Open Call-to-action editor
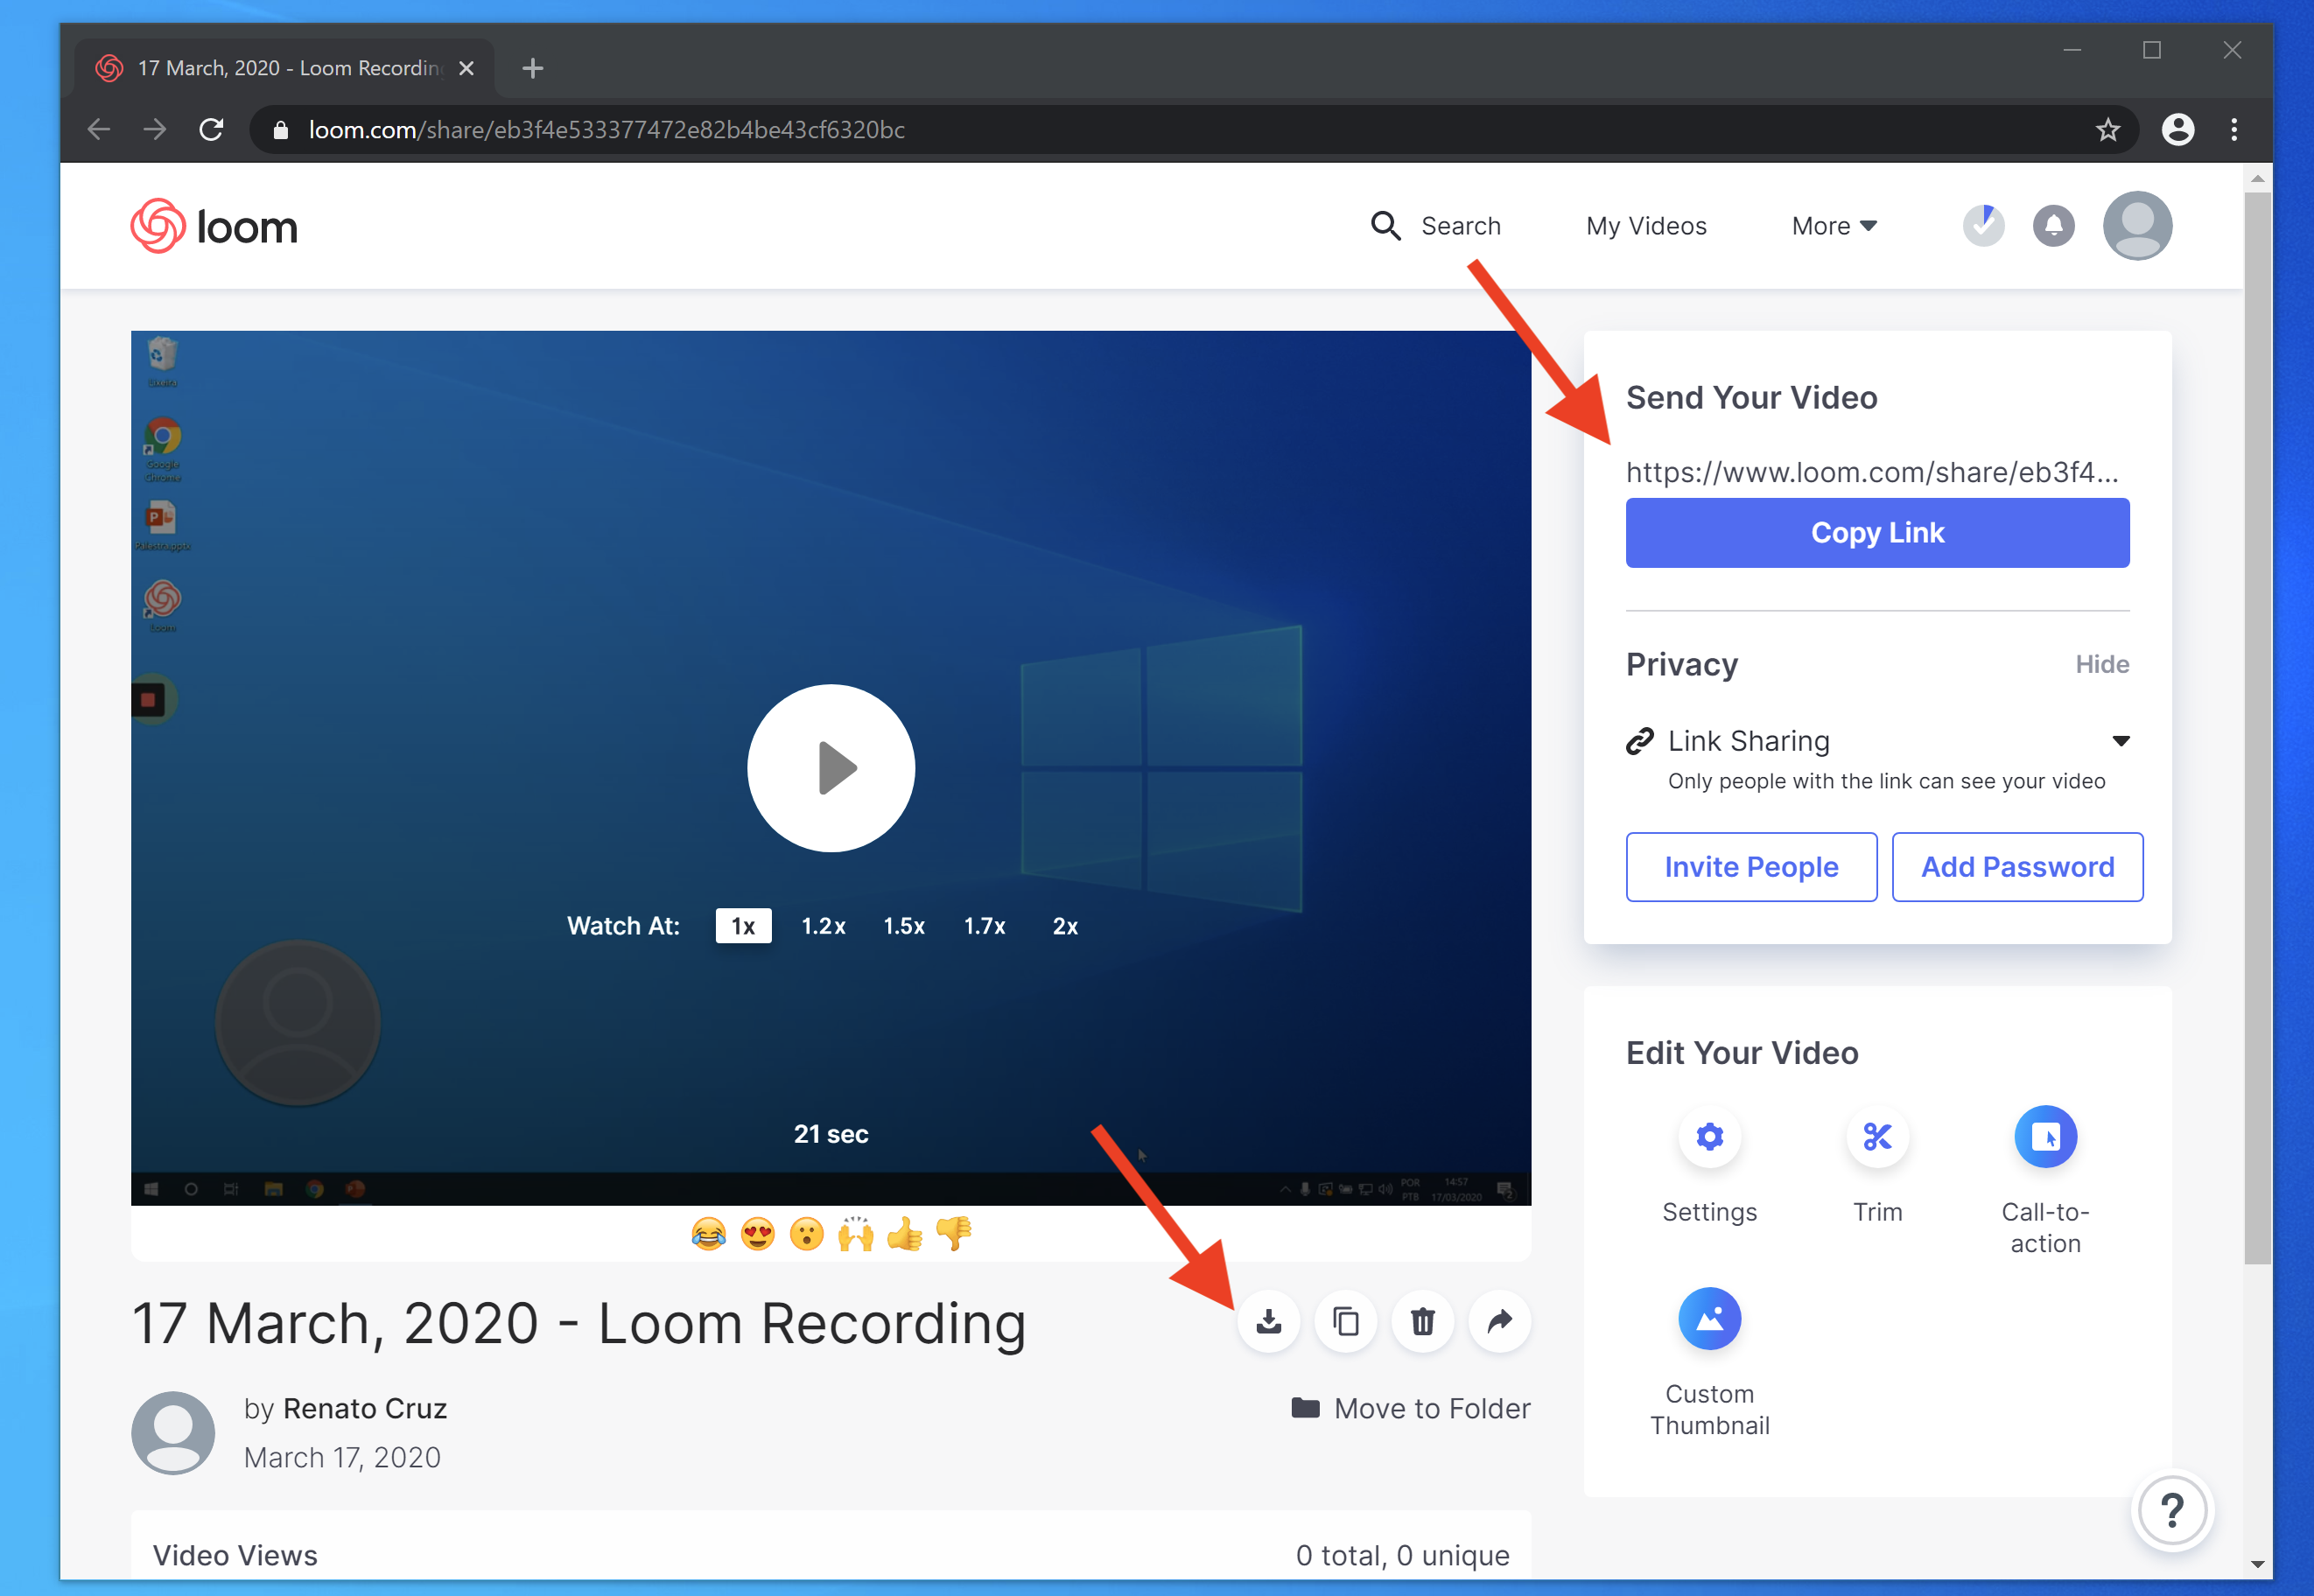Screen dimensions: 2314x1596 tap(2045, 1137)
